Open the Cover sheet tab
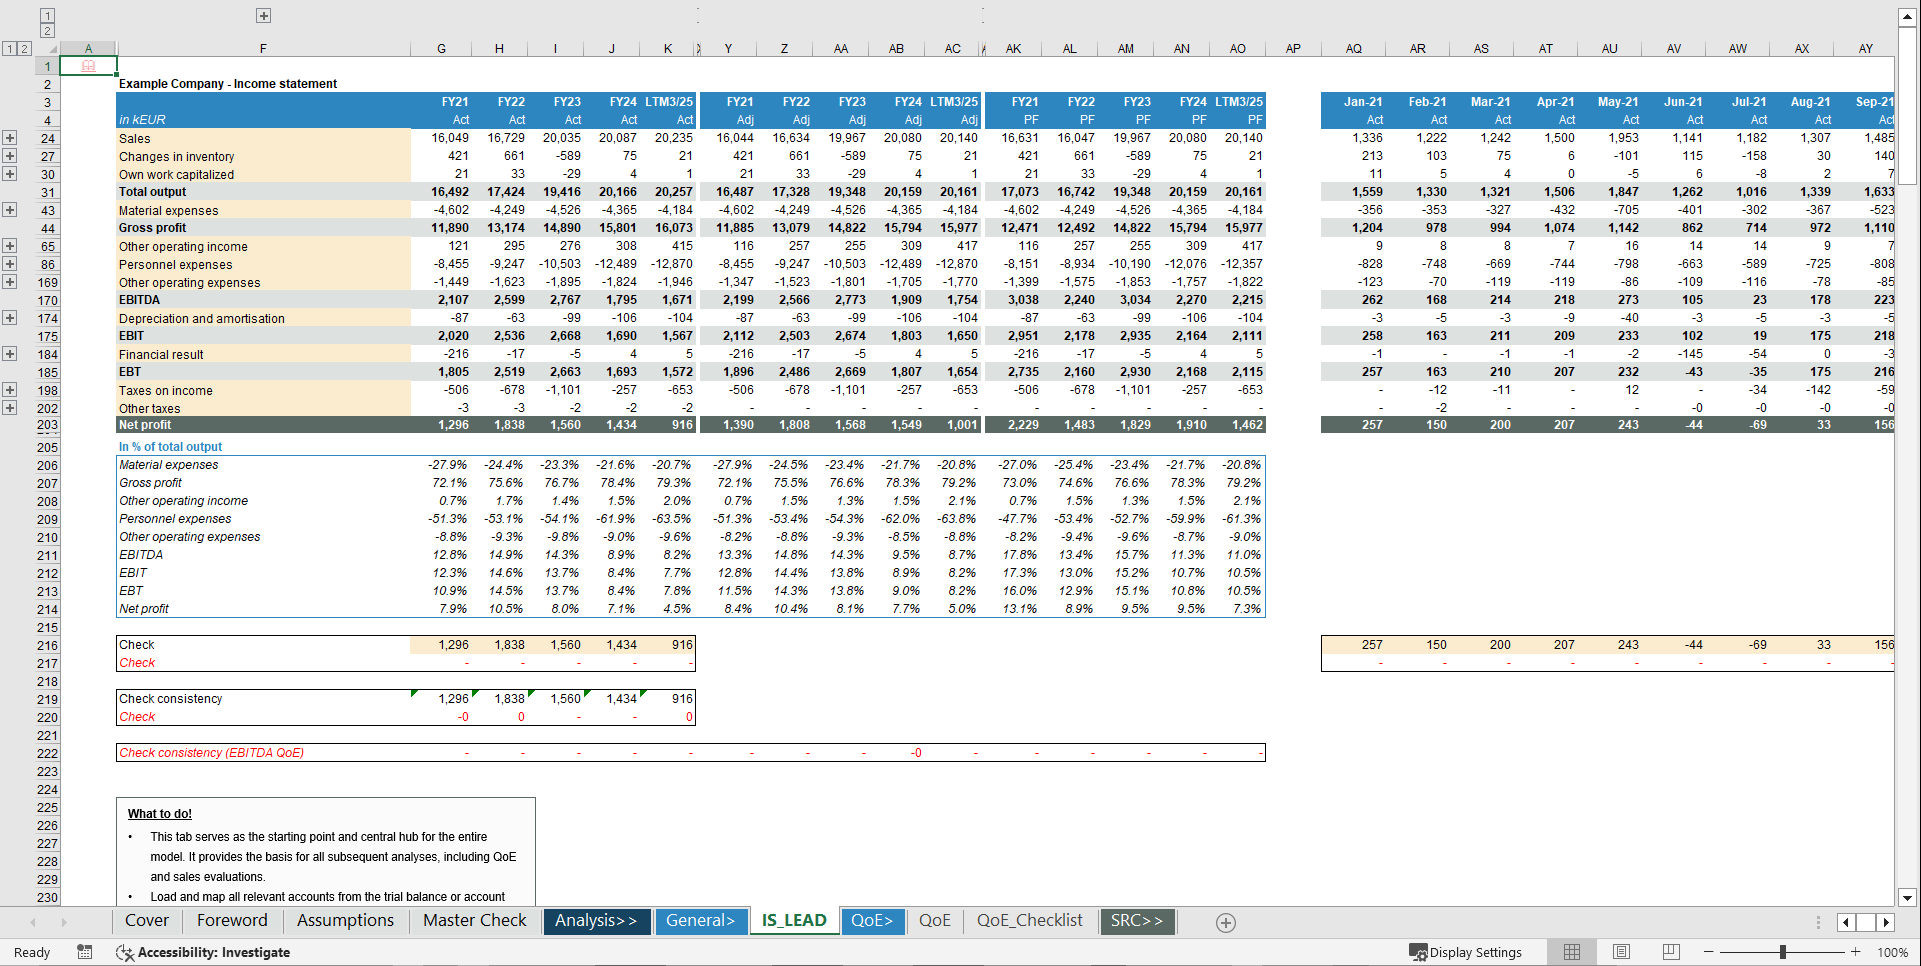Image resolution: width=1921 pixels, height=966 pixels. tap(146, 921)
